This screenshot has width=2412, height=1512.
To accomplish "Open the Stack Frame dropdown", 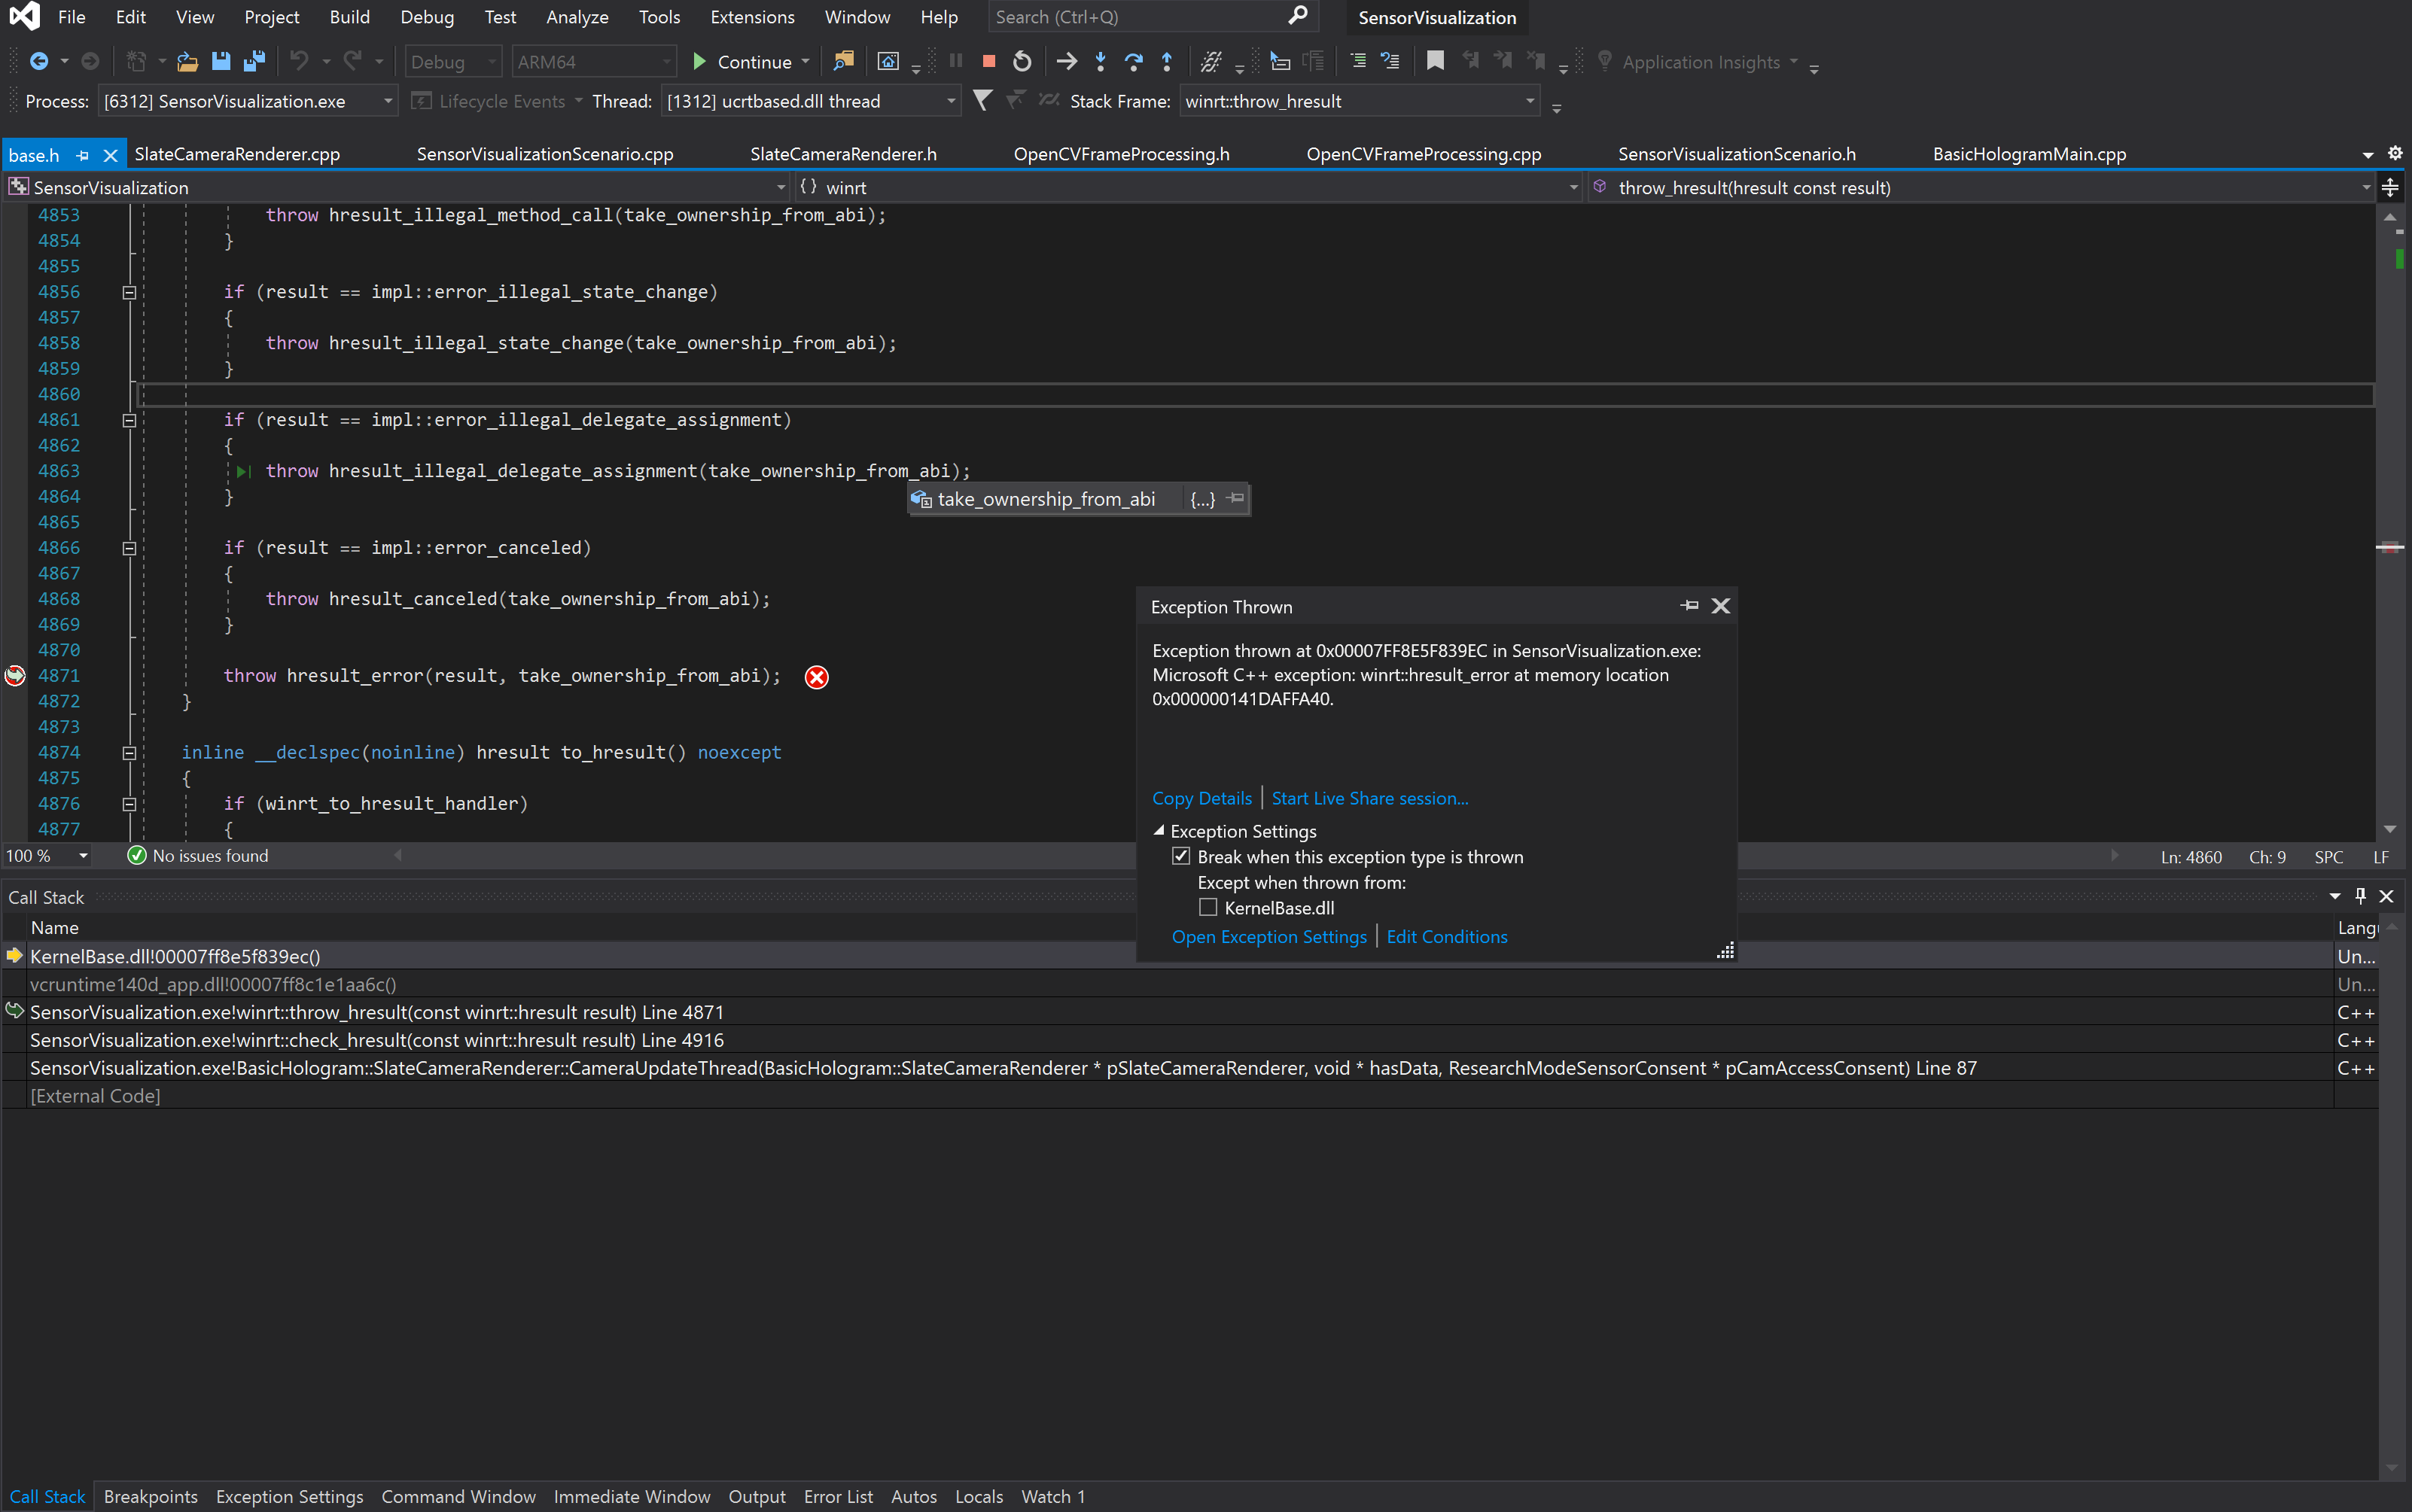I will (1529, 100).
